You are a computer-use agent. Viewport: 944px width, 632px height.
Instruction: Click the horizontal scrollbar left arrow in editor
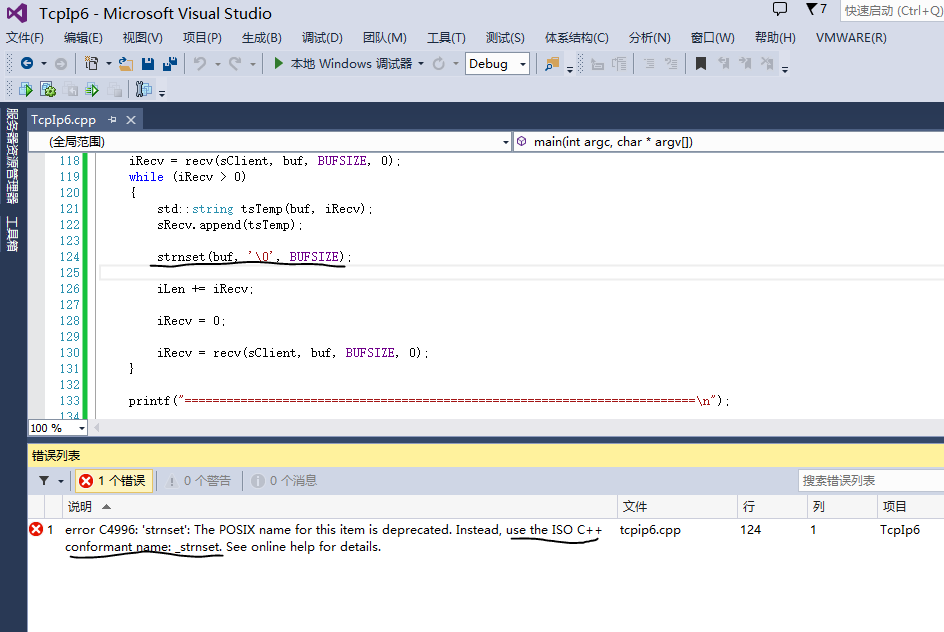(96, 428)
